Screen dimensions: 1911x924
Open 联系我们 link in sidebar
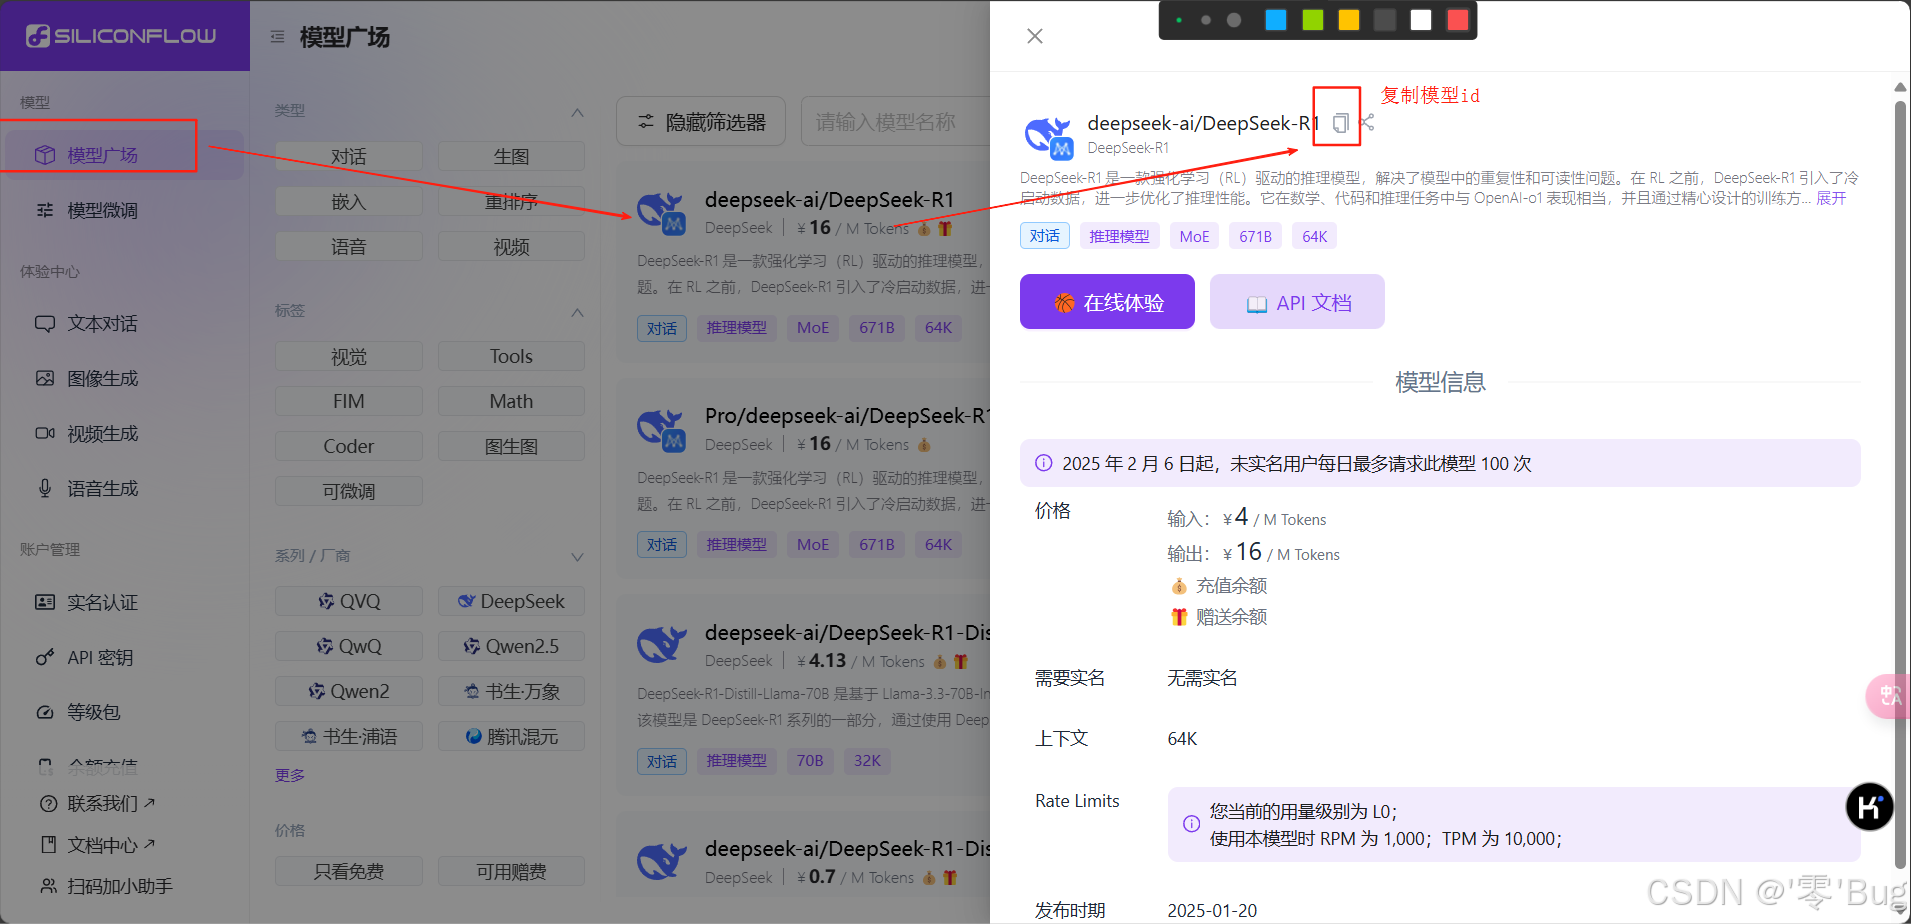110,804
